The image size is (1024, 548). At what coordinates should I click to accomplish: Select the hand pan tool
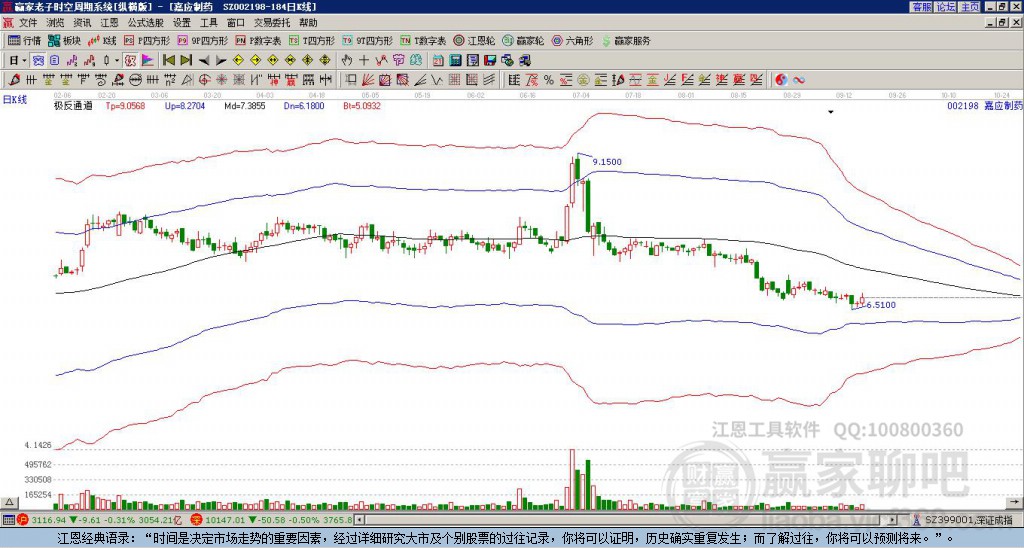tap(346, 60)
